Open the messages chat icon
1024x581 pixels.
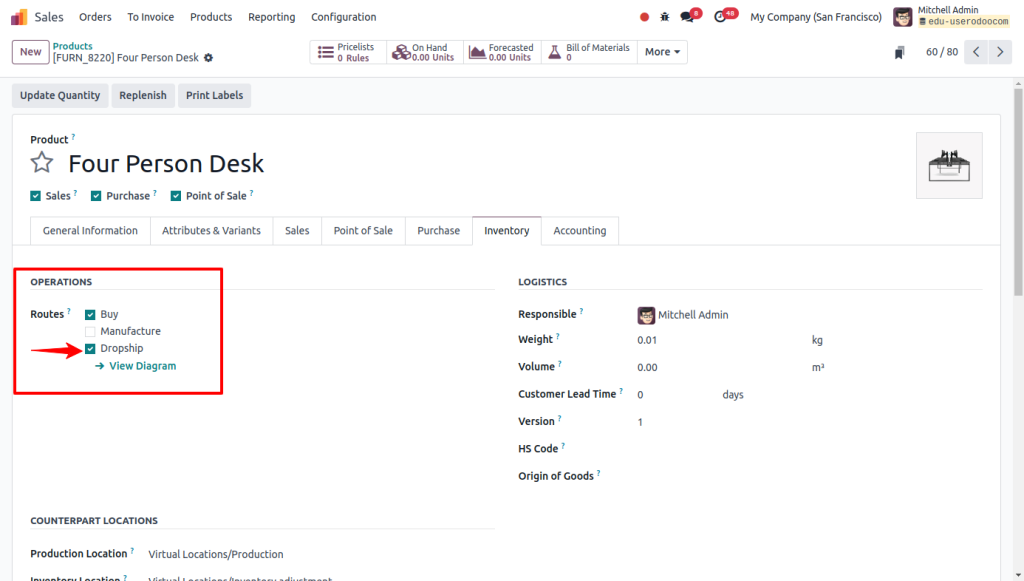[x=687, y=17]
